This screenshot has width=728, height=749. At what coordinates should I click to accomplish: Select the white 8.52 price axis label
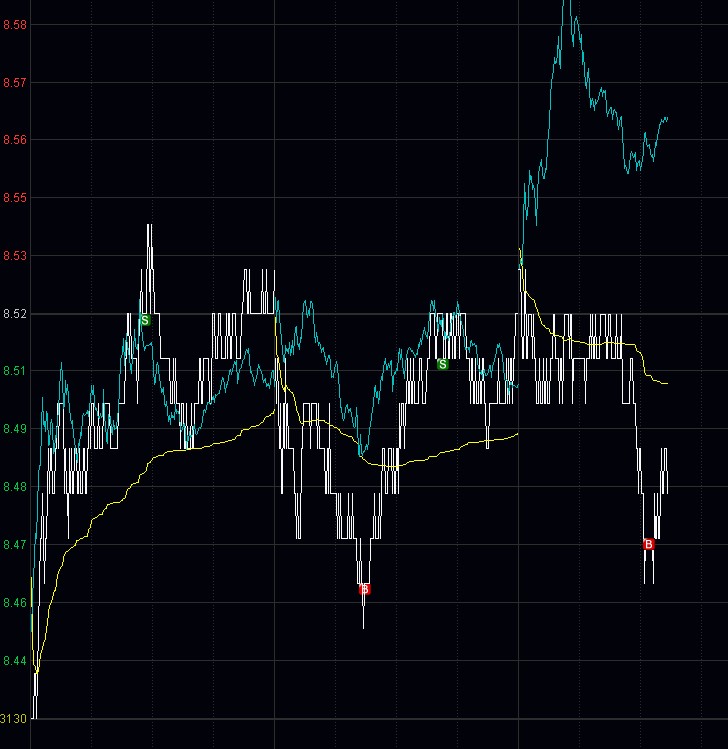coord(15,313)
